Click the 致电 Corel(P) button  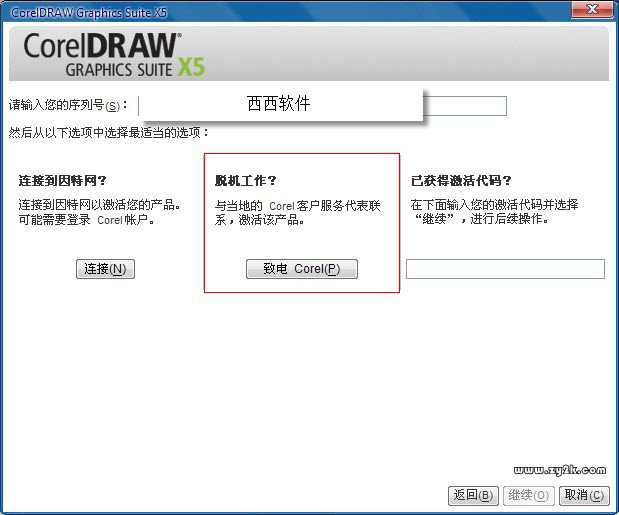302,269
